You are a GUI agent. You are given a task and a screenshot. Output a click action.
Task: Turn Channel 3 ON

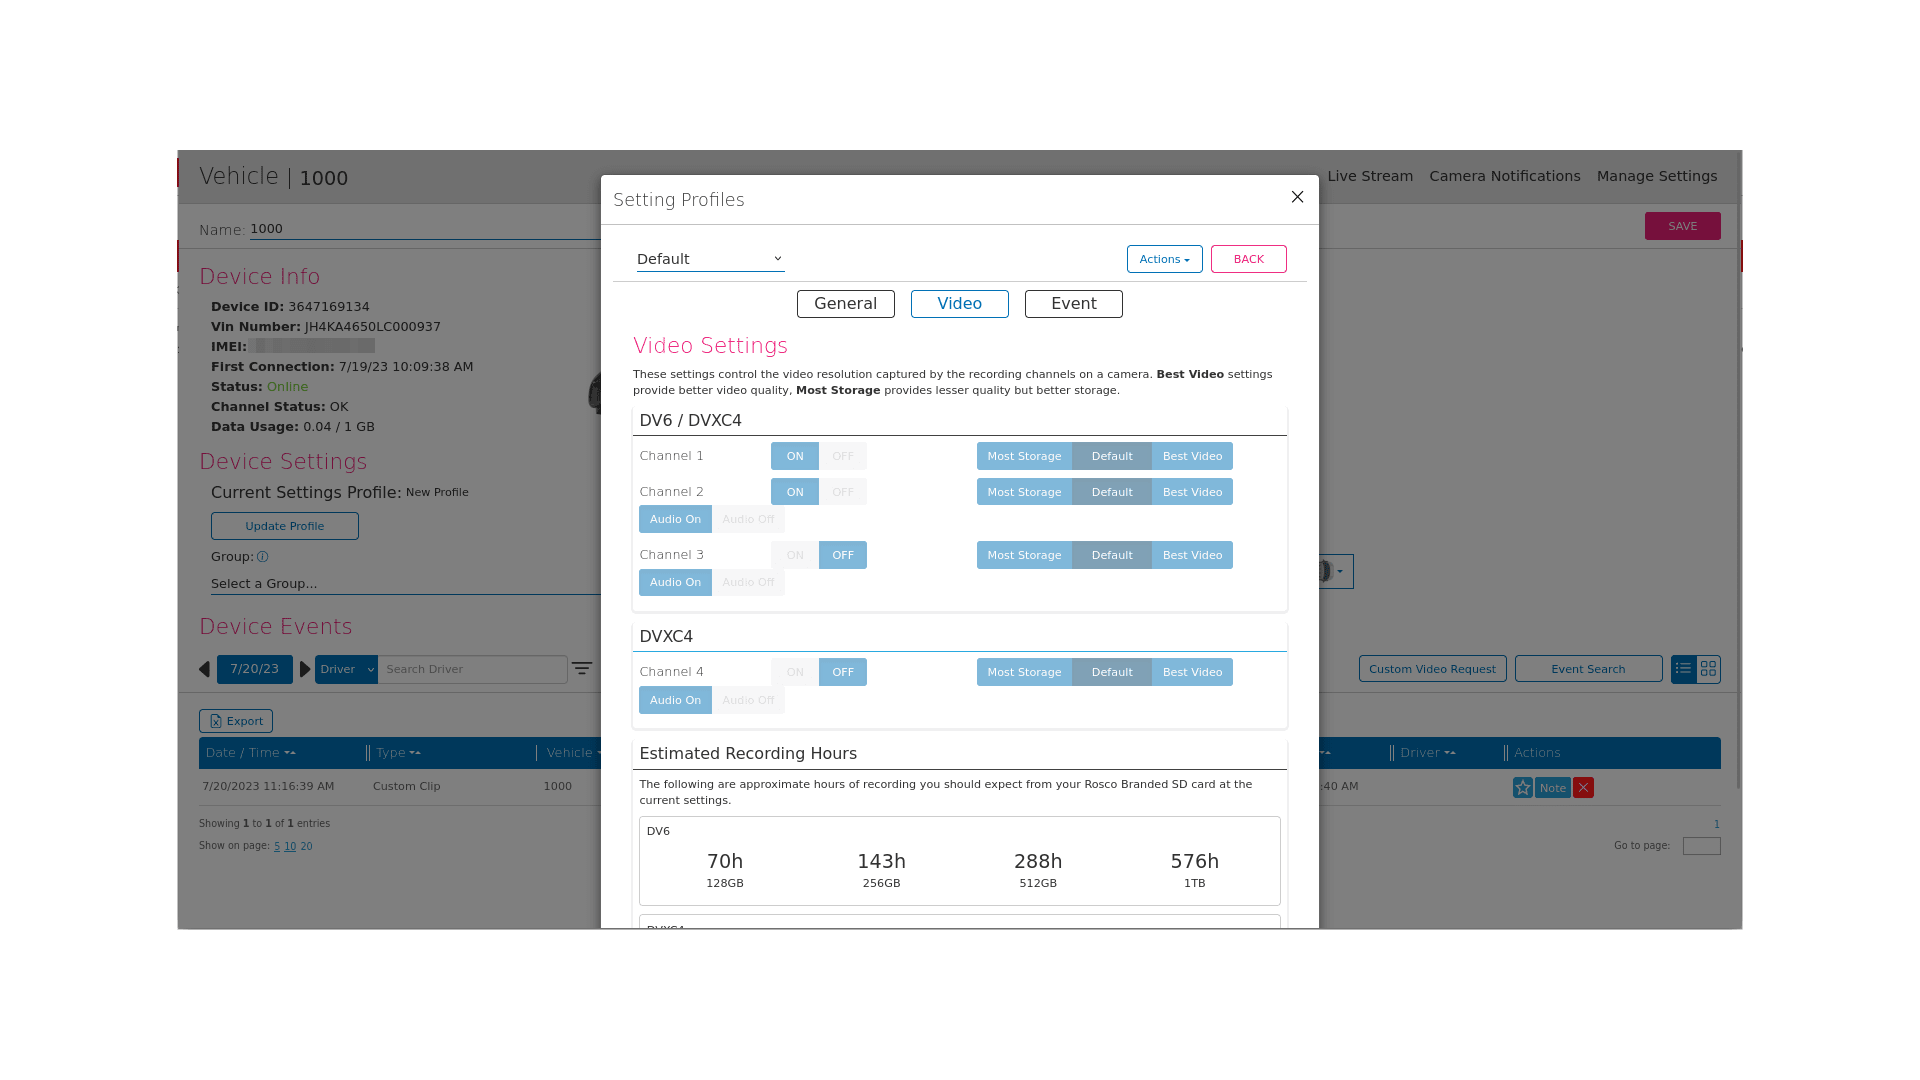tap(795, 555)
